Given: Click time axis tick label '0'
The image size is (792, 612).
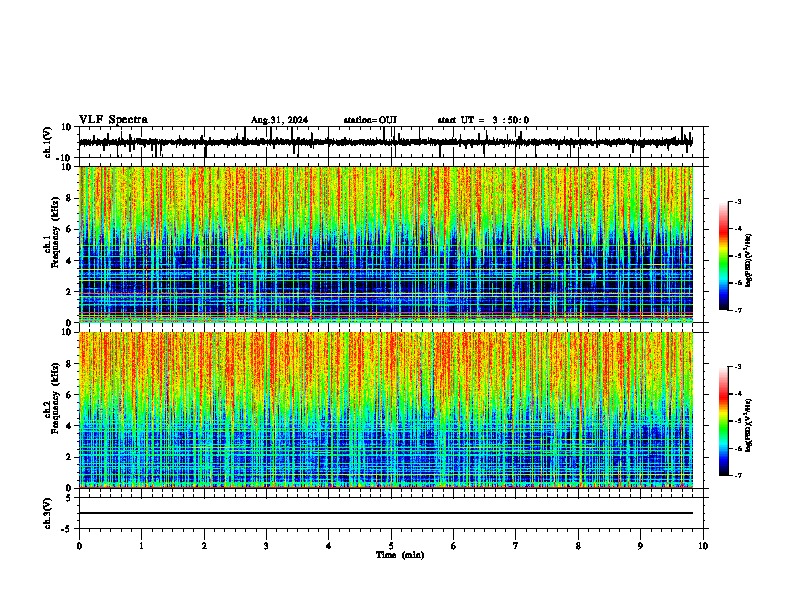Looking at the screenshot, I should (79, 546).
